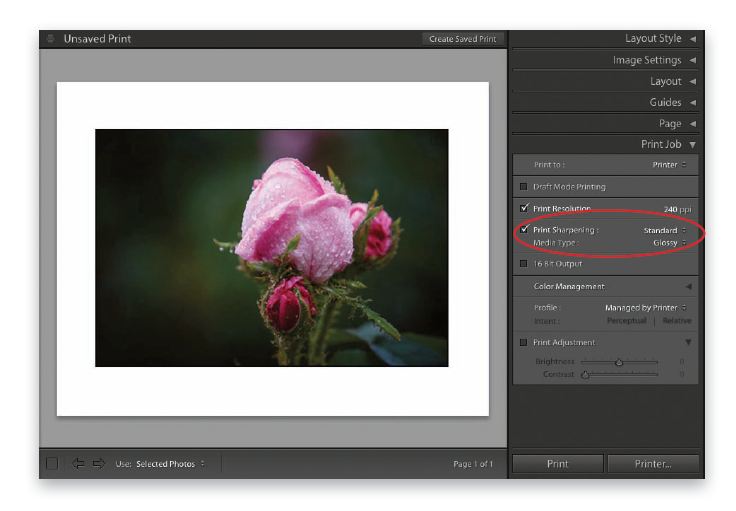Image resolution: width=736 pixels, height=511 pixels.
Task: Click the Create Saved Print button
Action: (462, 39)
